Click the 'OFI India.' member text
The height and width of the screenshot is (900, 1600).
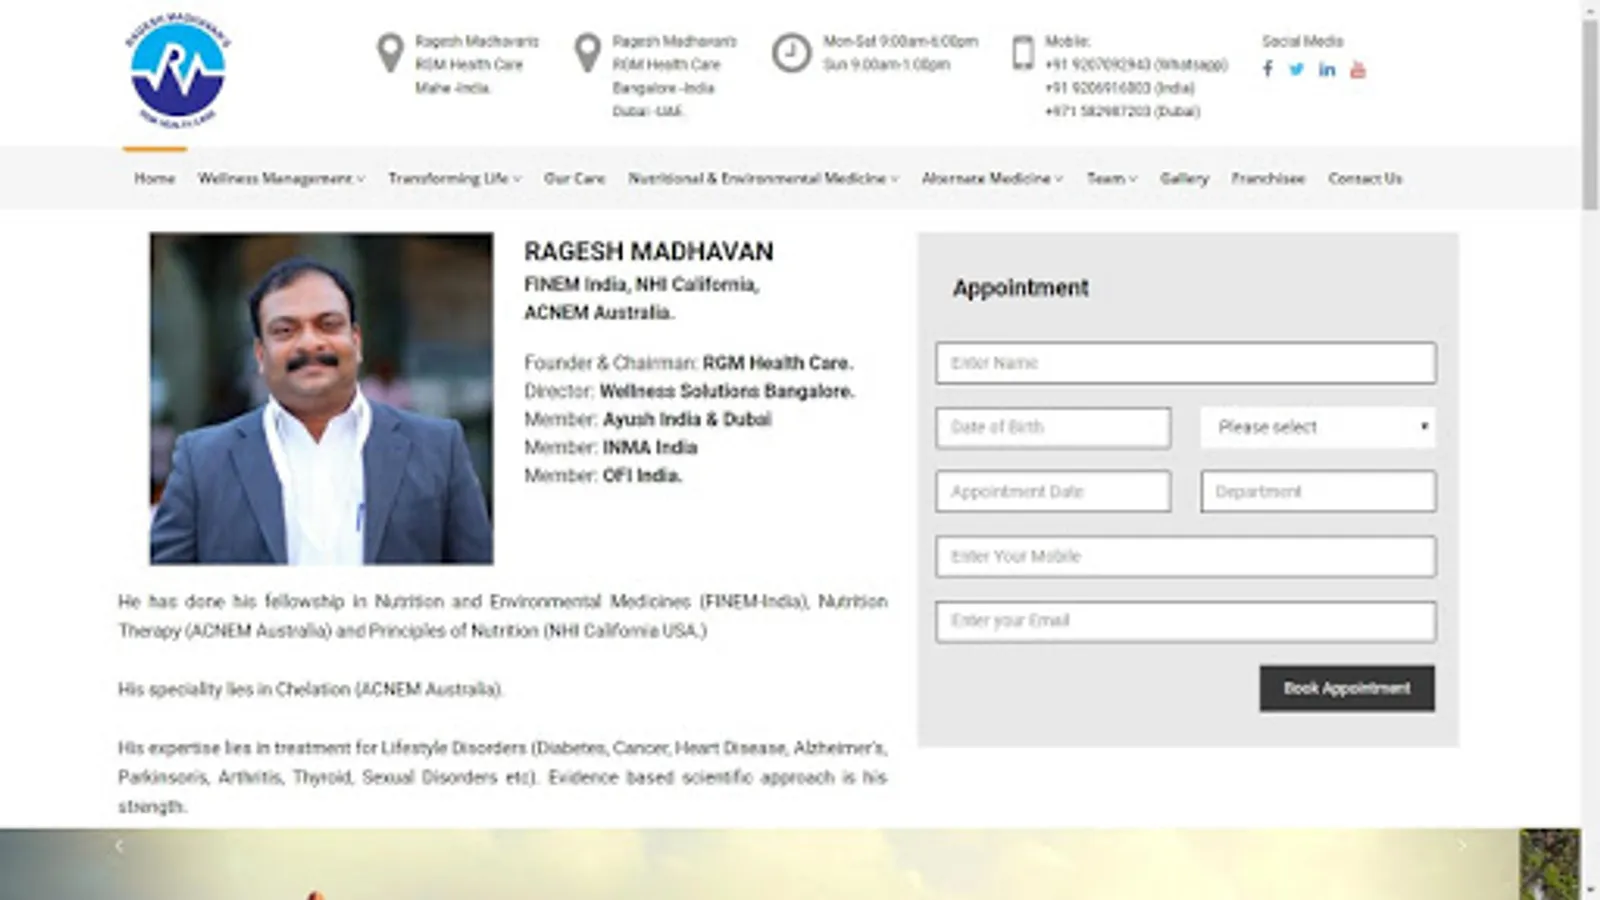(642, 475)
